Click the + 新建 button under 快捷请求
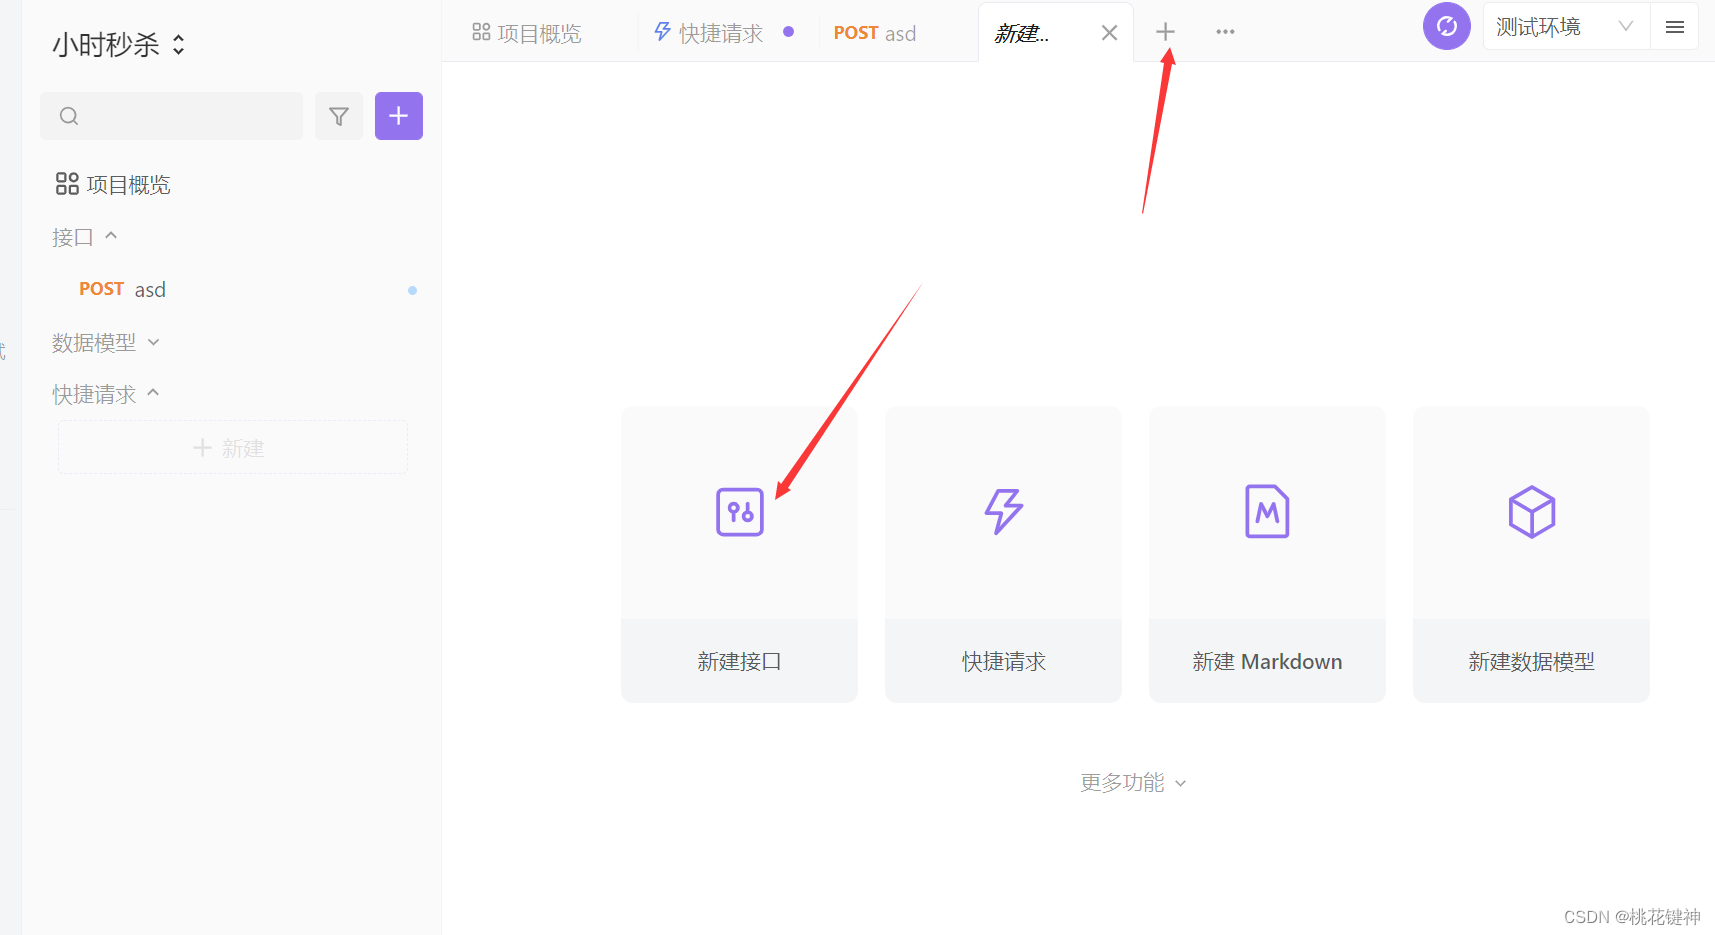 click(233, 448)
